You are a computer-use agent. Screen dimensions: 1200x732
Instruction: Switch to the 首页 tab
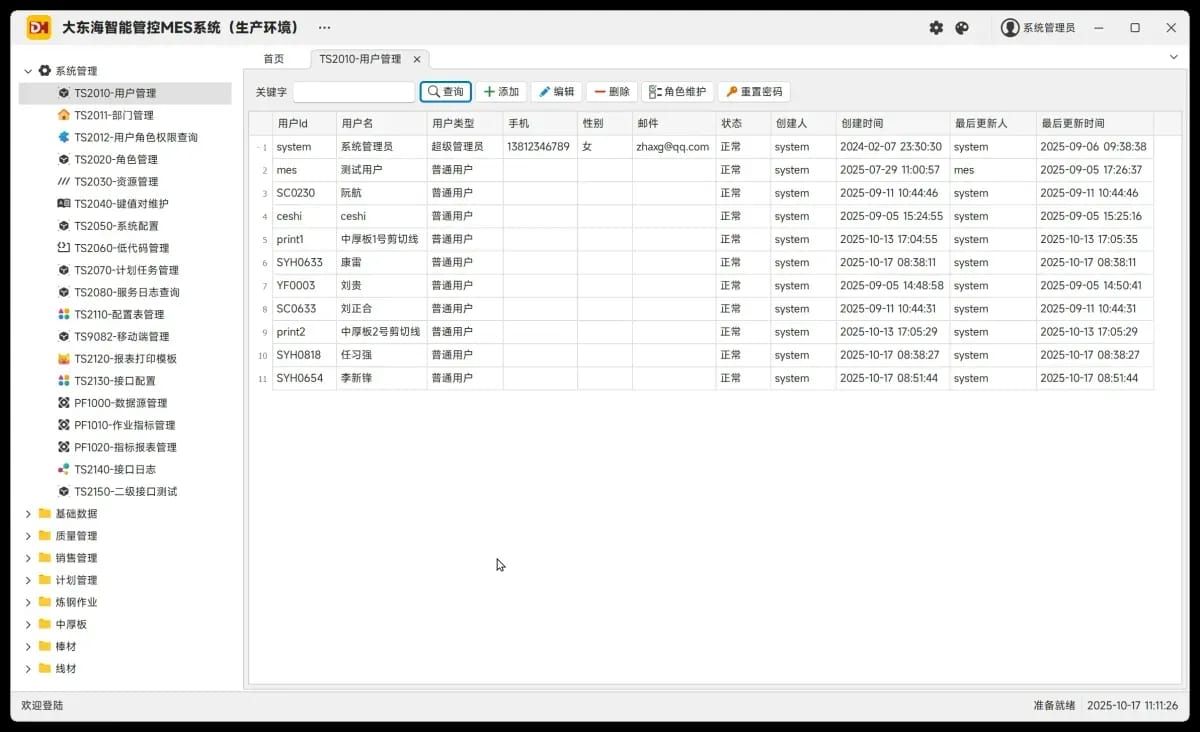point(274,59)
